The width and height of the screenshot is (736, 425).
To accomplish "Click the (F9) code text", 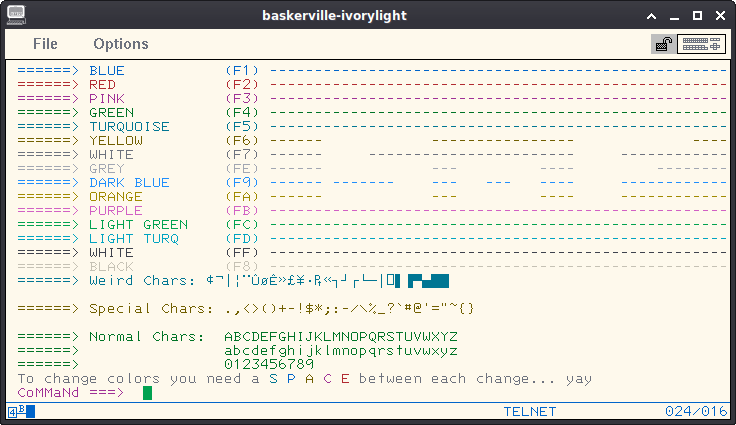I will 242,183.
